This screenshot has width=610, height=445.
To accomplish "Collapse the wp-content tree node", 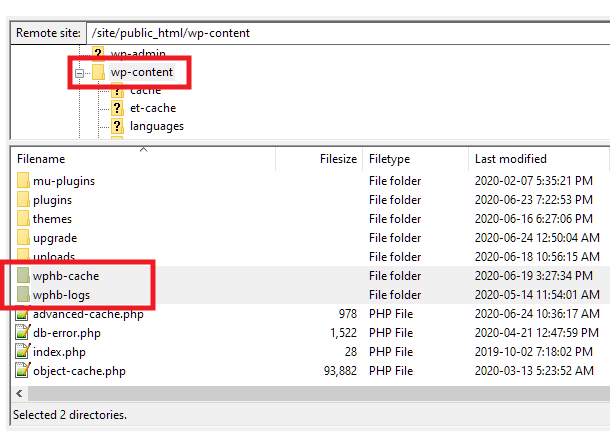I will (79, 73).
